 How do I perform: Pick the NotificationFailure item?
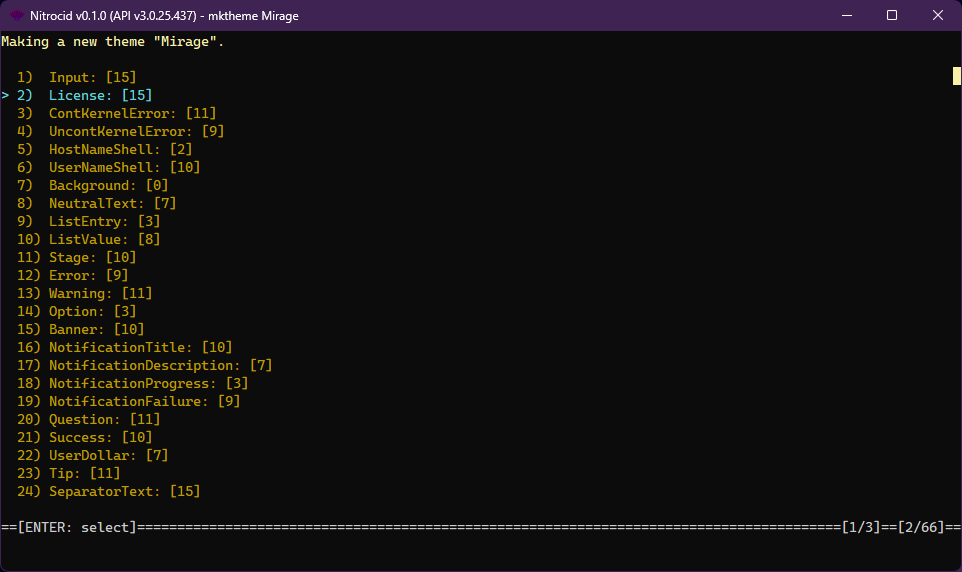[x=144, y=401]
